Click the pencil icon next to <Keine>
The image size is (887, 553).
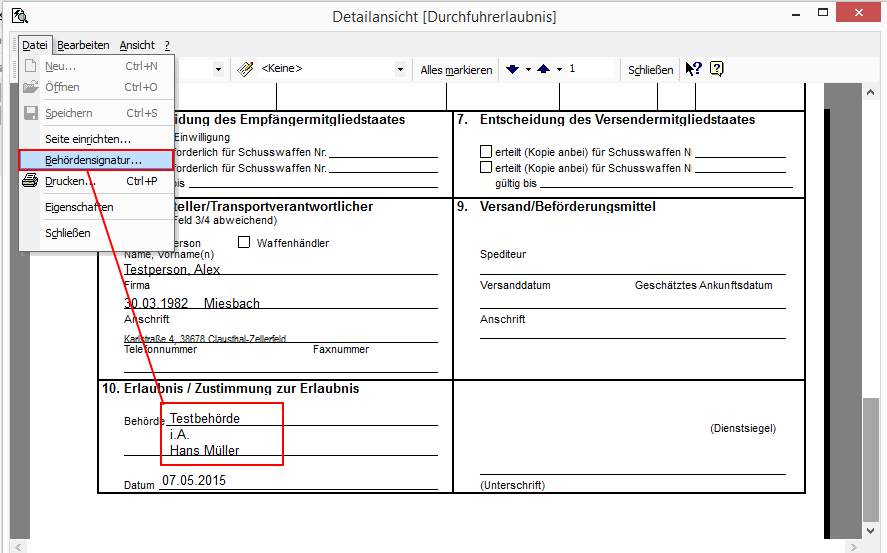click(x=245, y=69)
